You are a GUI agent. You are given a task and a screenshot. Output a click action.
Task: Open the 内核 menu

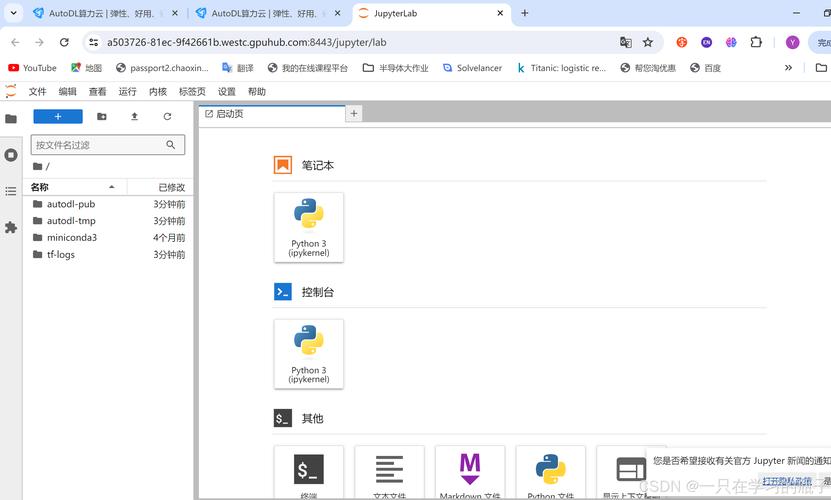[158, 92]
